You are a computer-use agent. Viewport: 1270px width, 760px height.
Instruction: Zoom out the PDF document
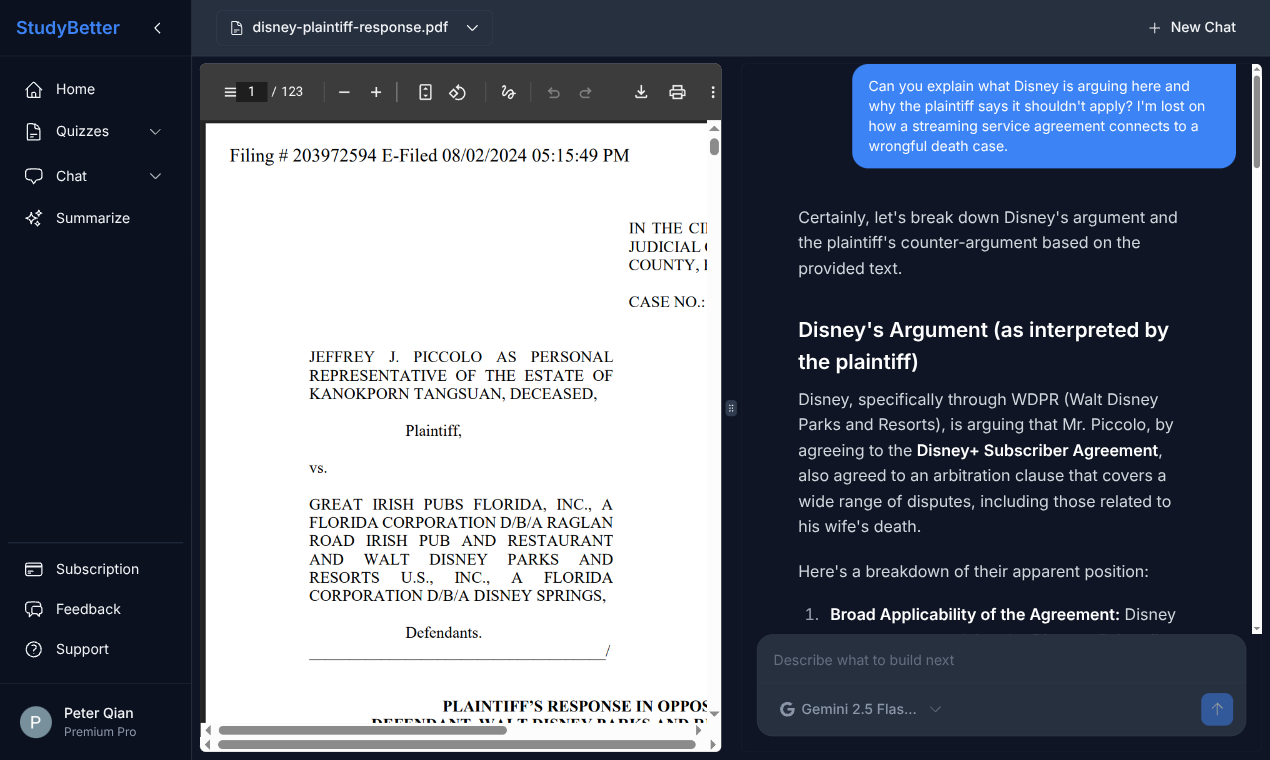344,92
